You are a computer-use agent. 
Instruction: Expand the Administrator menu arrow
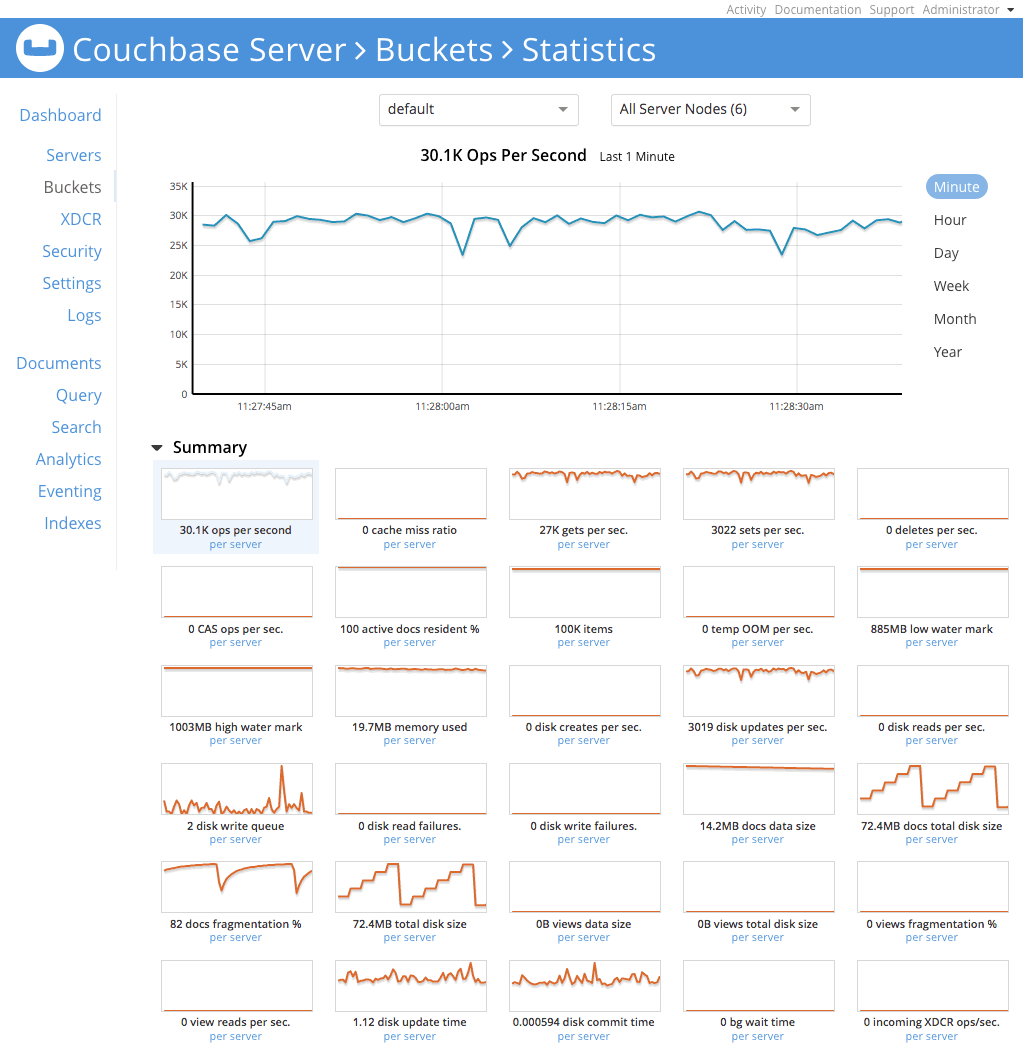click(1010, 10)
